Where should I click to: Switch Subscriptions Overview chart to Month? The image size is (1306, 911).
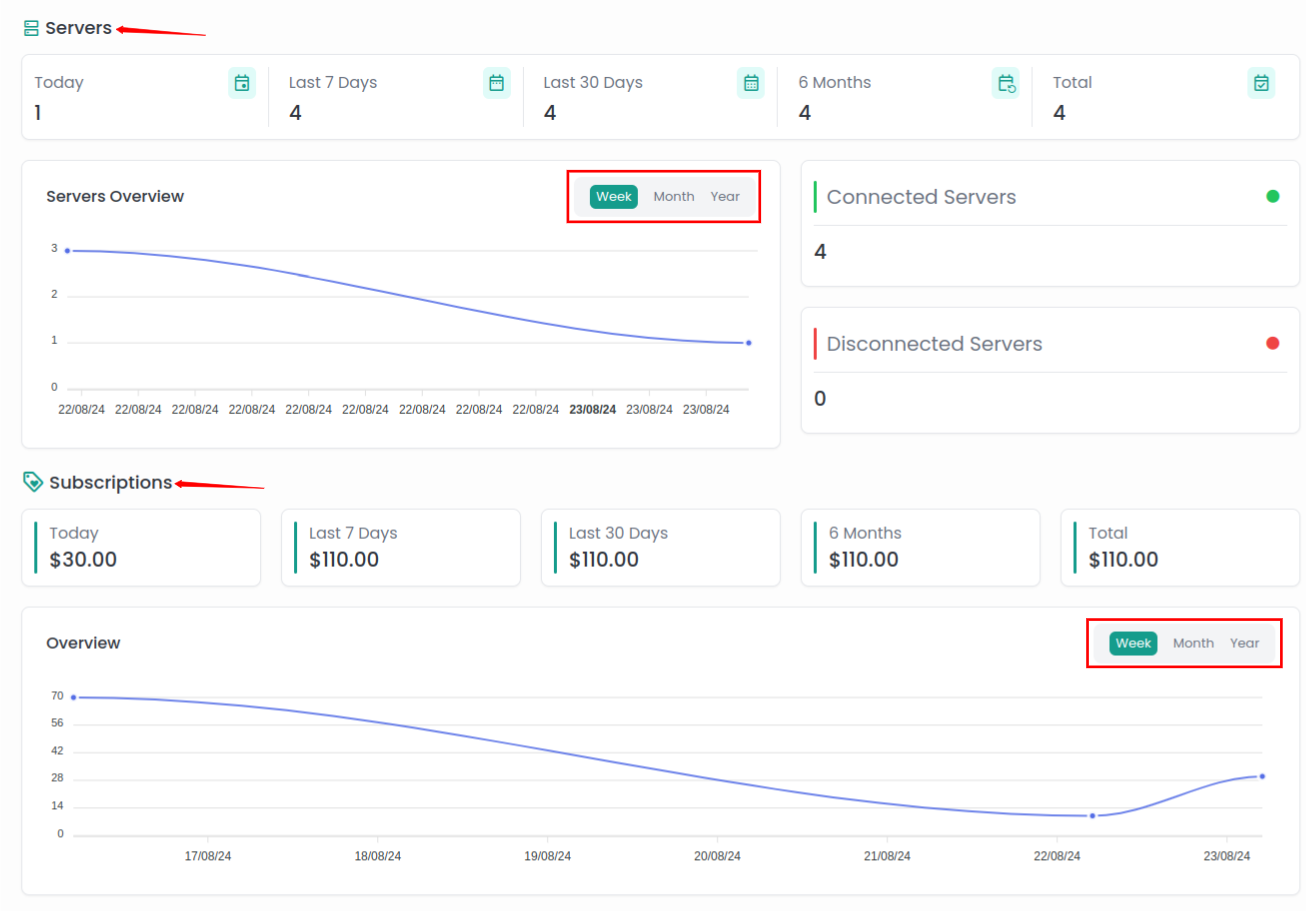tap(1193, 643)
